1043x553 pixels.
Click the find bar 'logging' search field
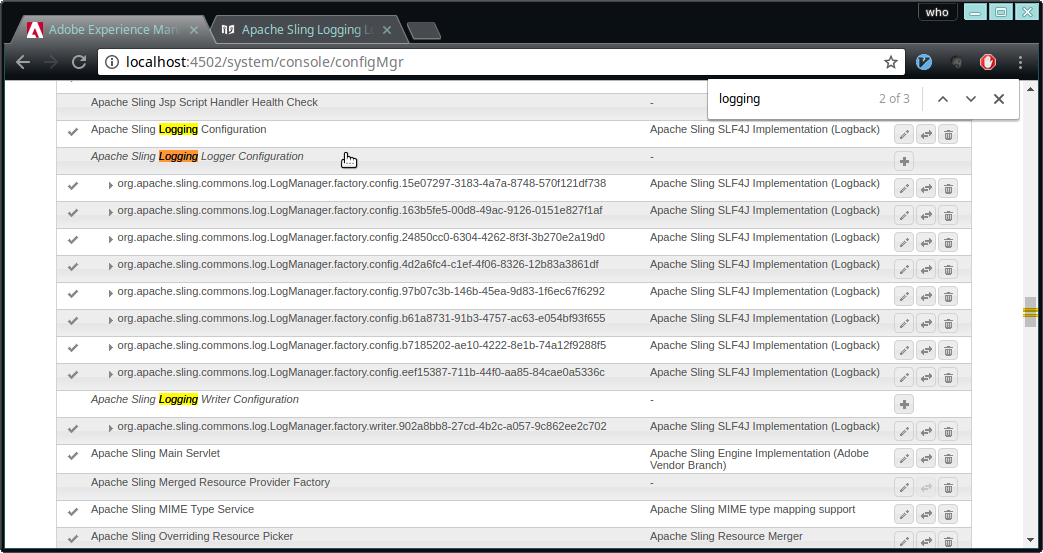pyautogui.click(x=792, y=99)
